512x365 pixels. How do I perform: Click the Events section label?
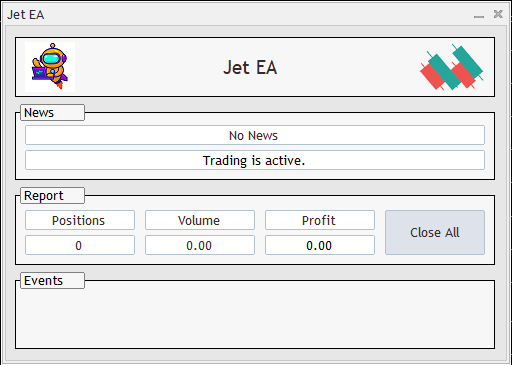coord(52,280)
